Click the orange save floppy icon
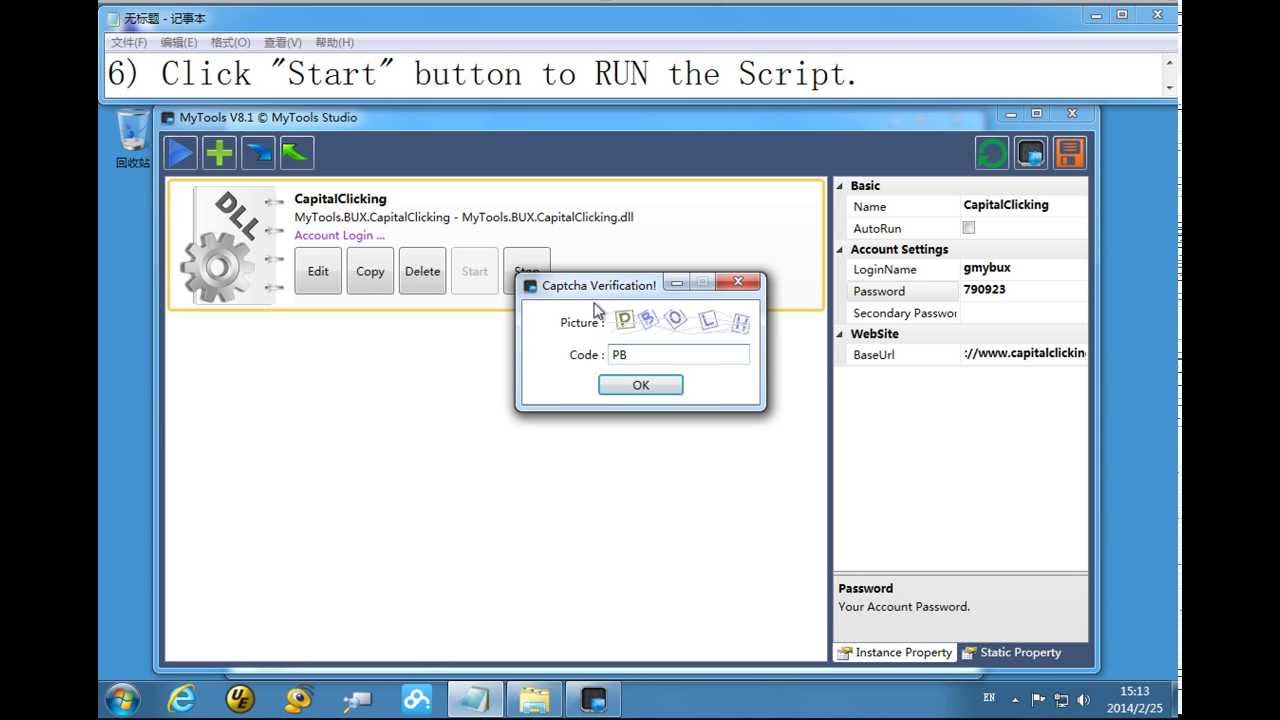Viewport: 1280px width, 720px height. tap(1069, 153)
